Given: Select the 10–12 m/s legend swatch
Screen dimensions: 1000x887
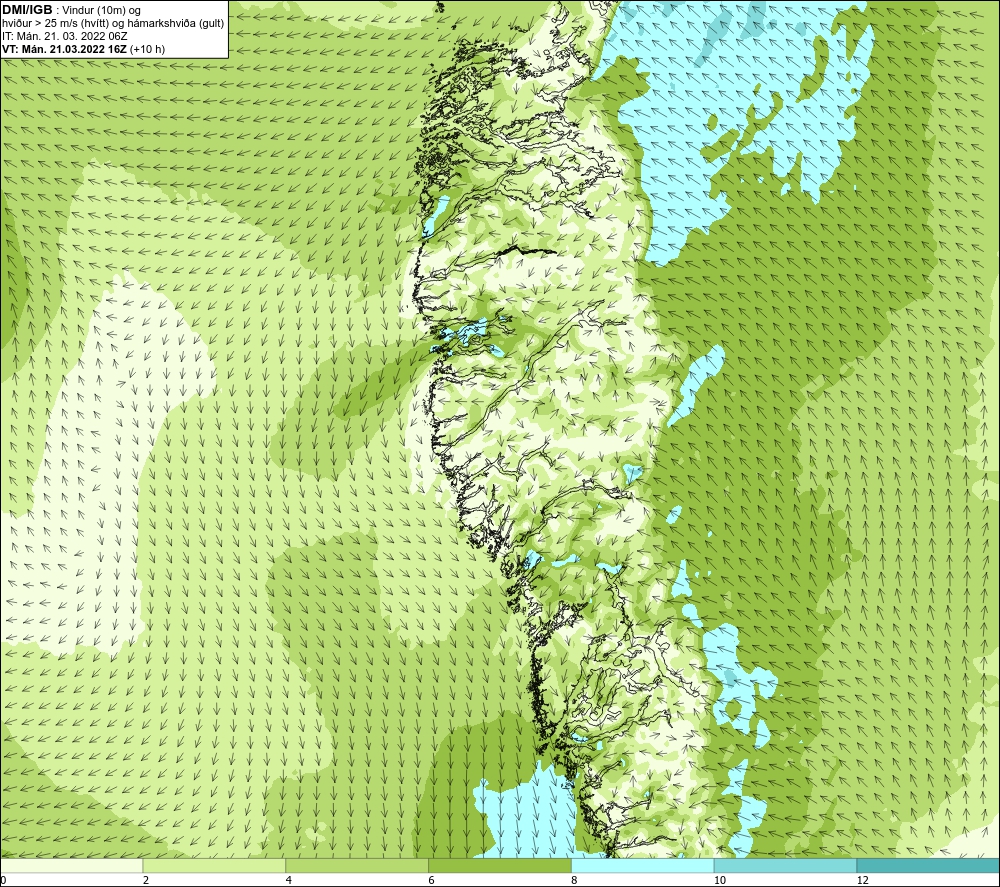Looking at the screenshot, I should pyautogui.click(x=786, y=865).
